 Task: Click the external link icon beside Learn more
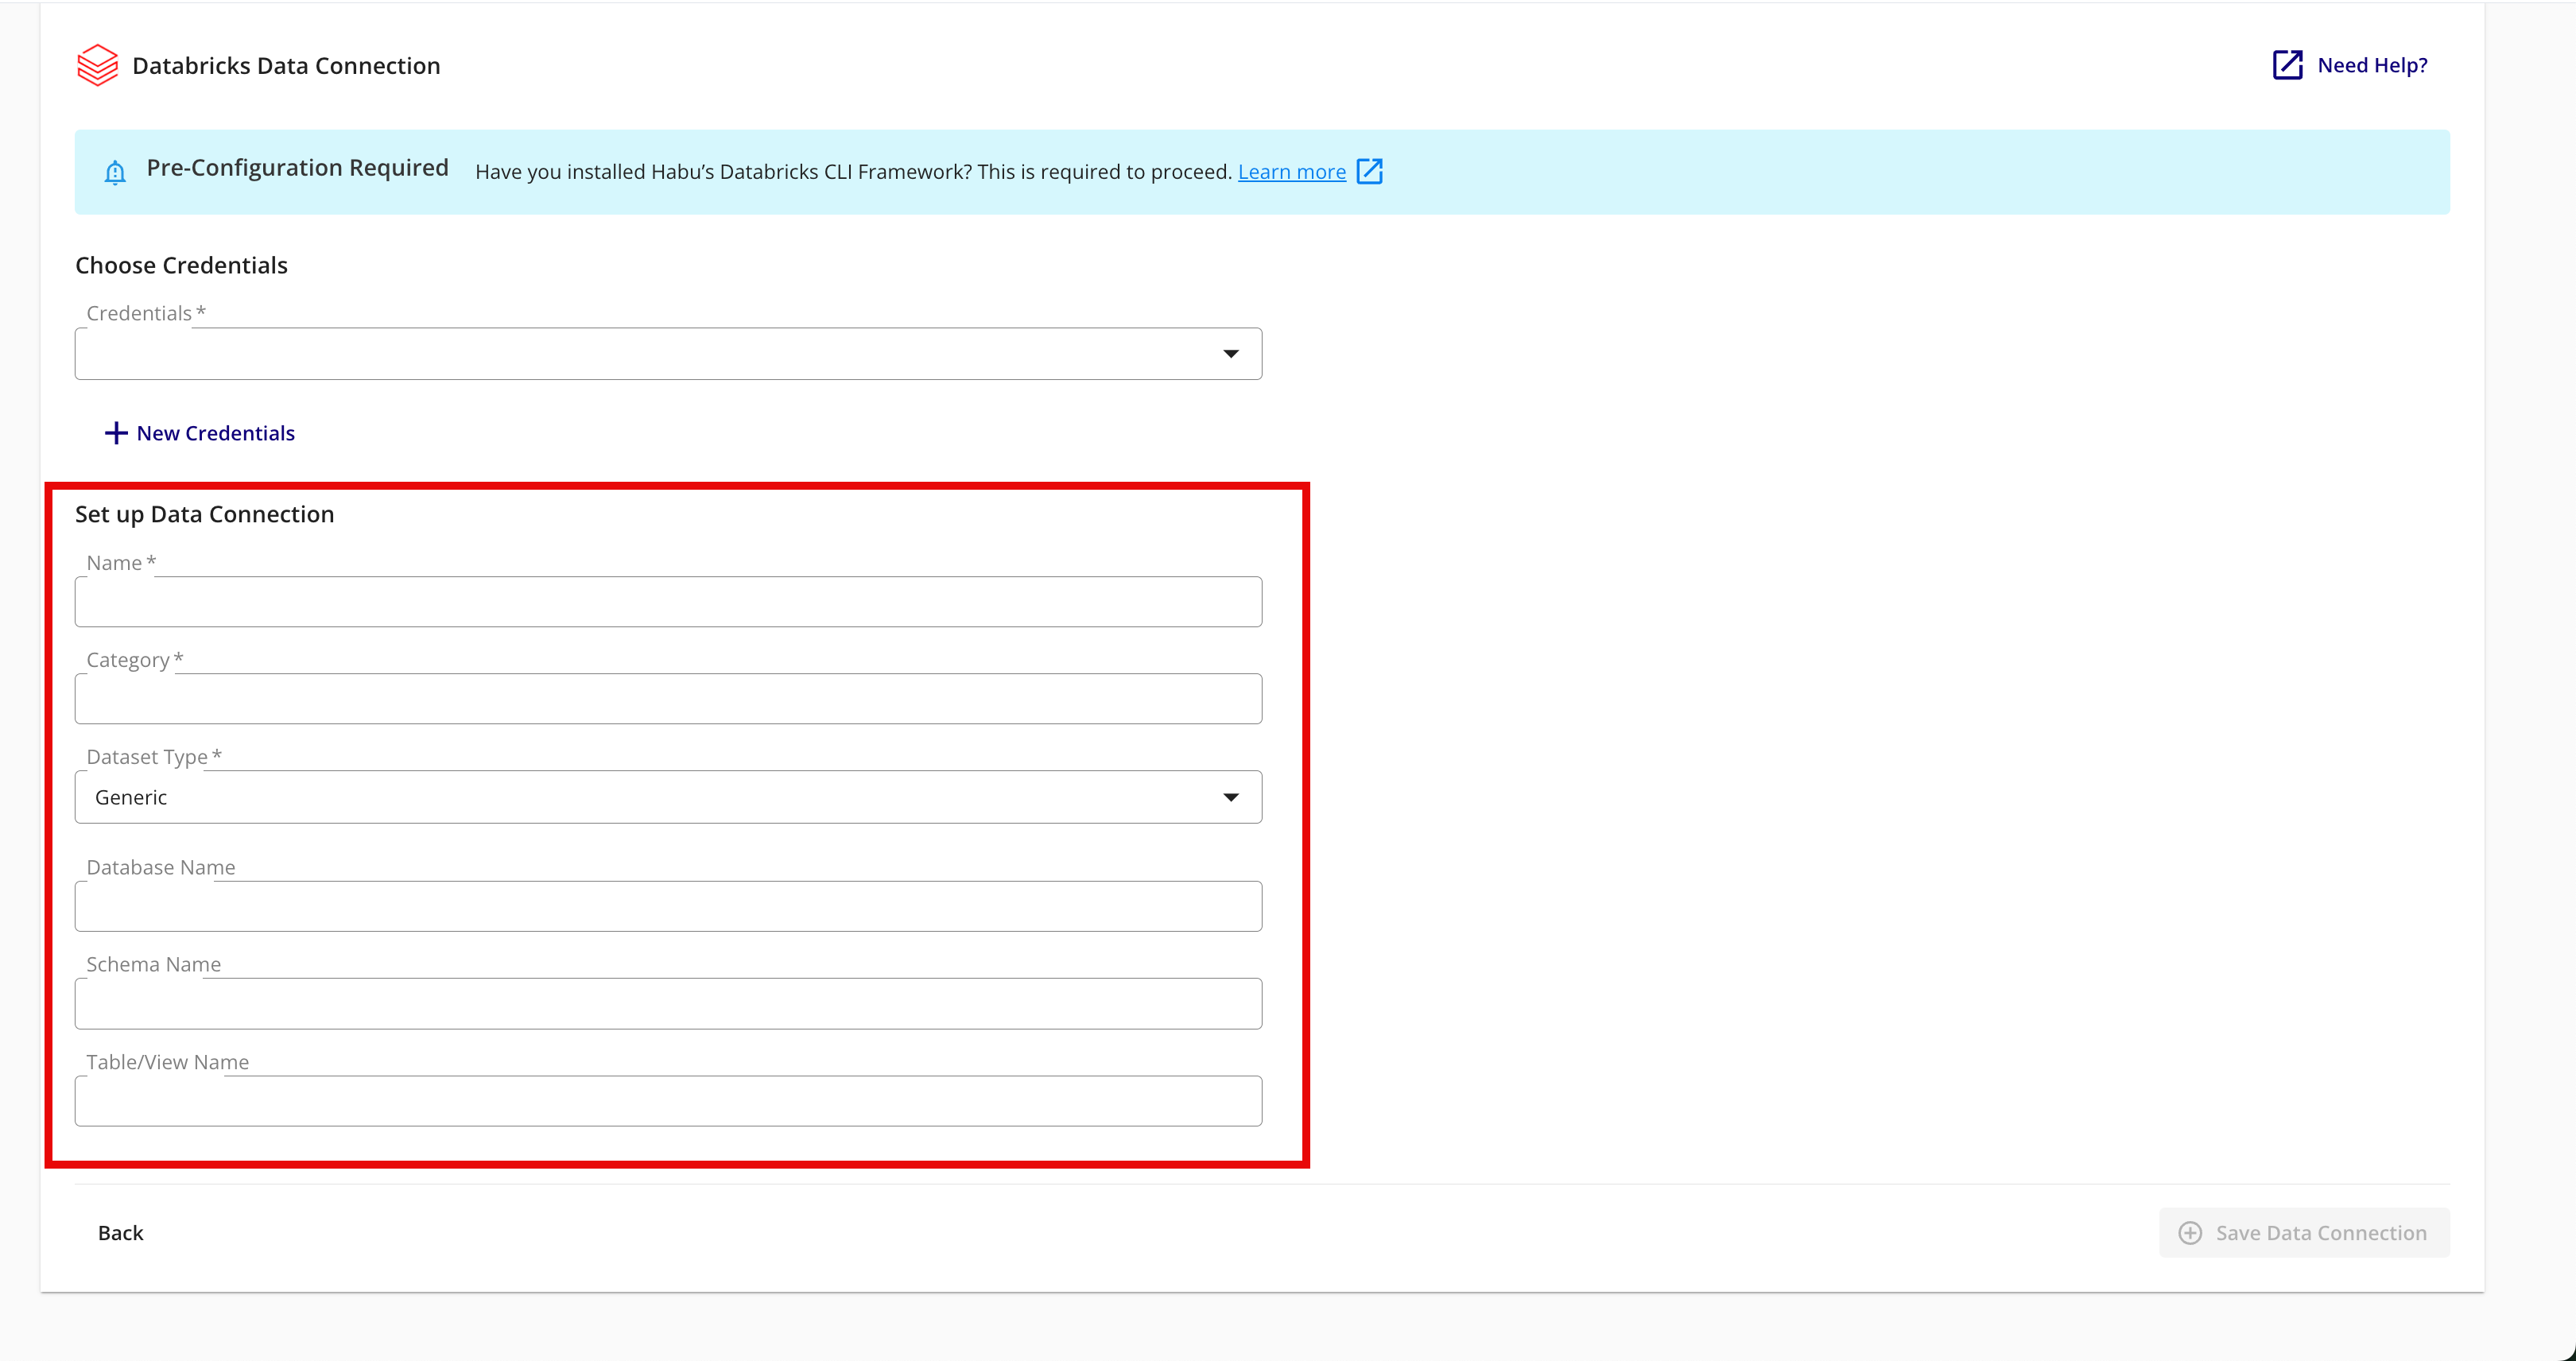click(x=1369, y=172)
